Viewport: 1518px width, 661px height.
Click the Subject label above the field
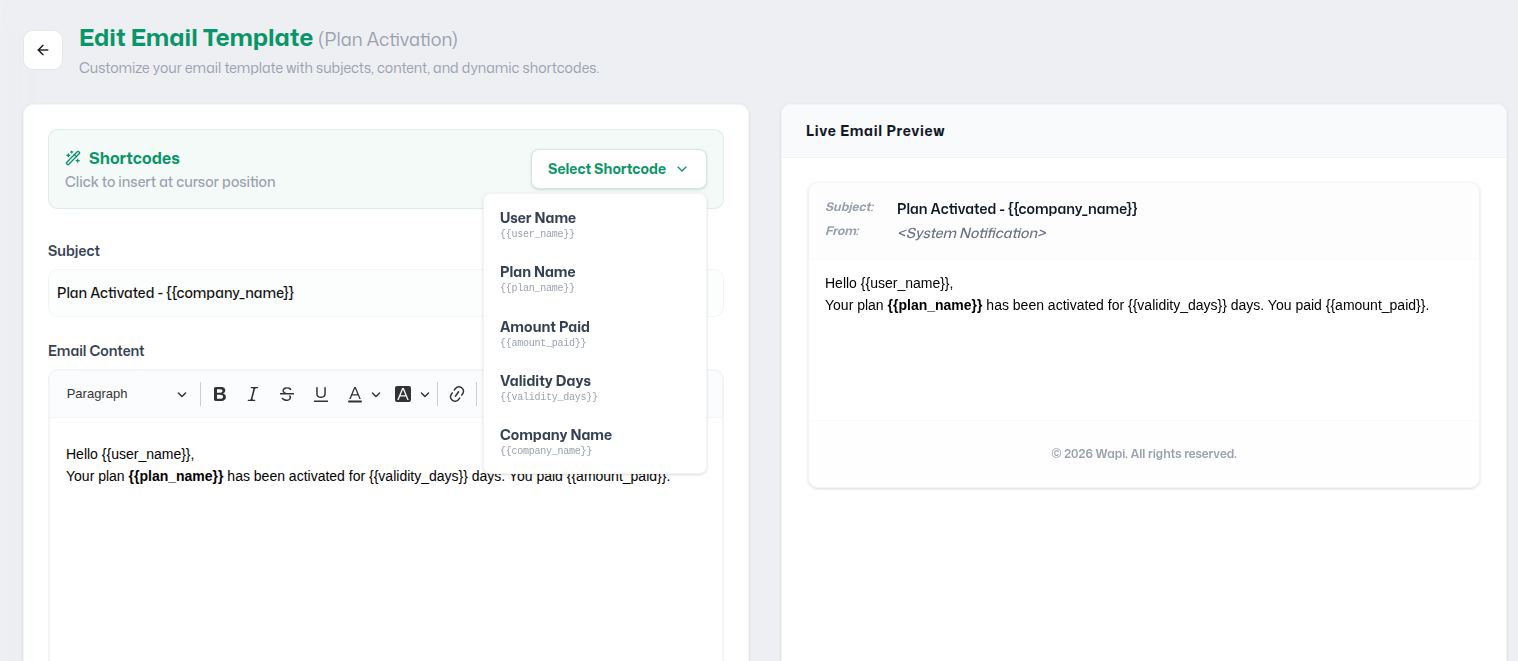click(74, 251)
